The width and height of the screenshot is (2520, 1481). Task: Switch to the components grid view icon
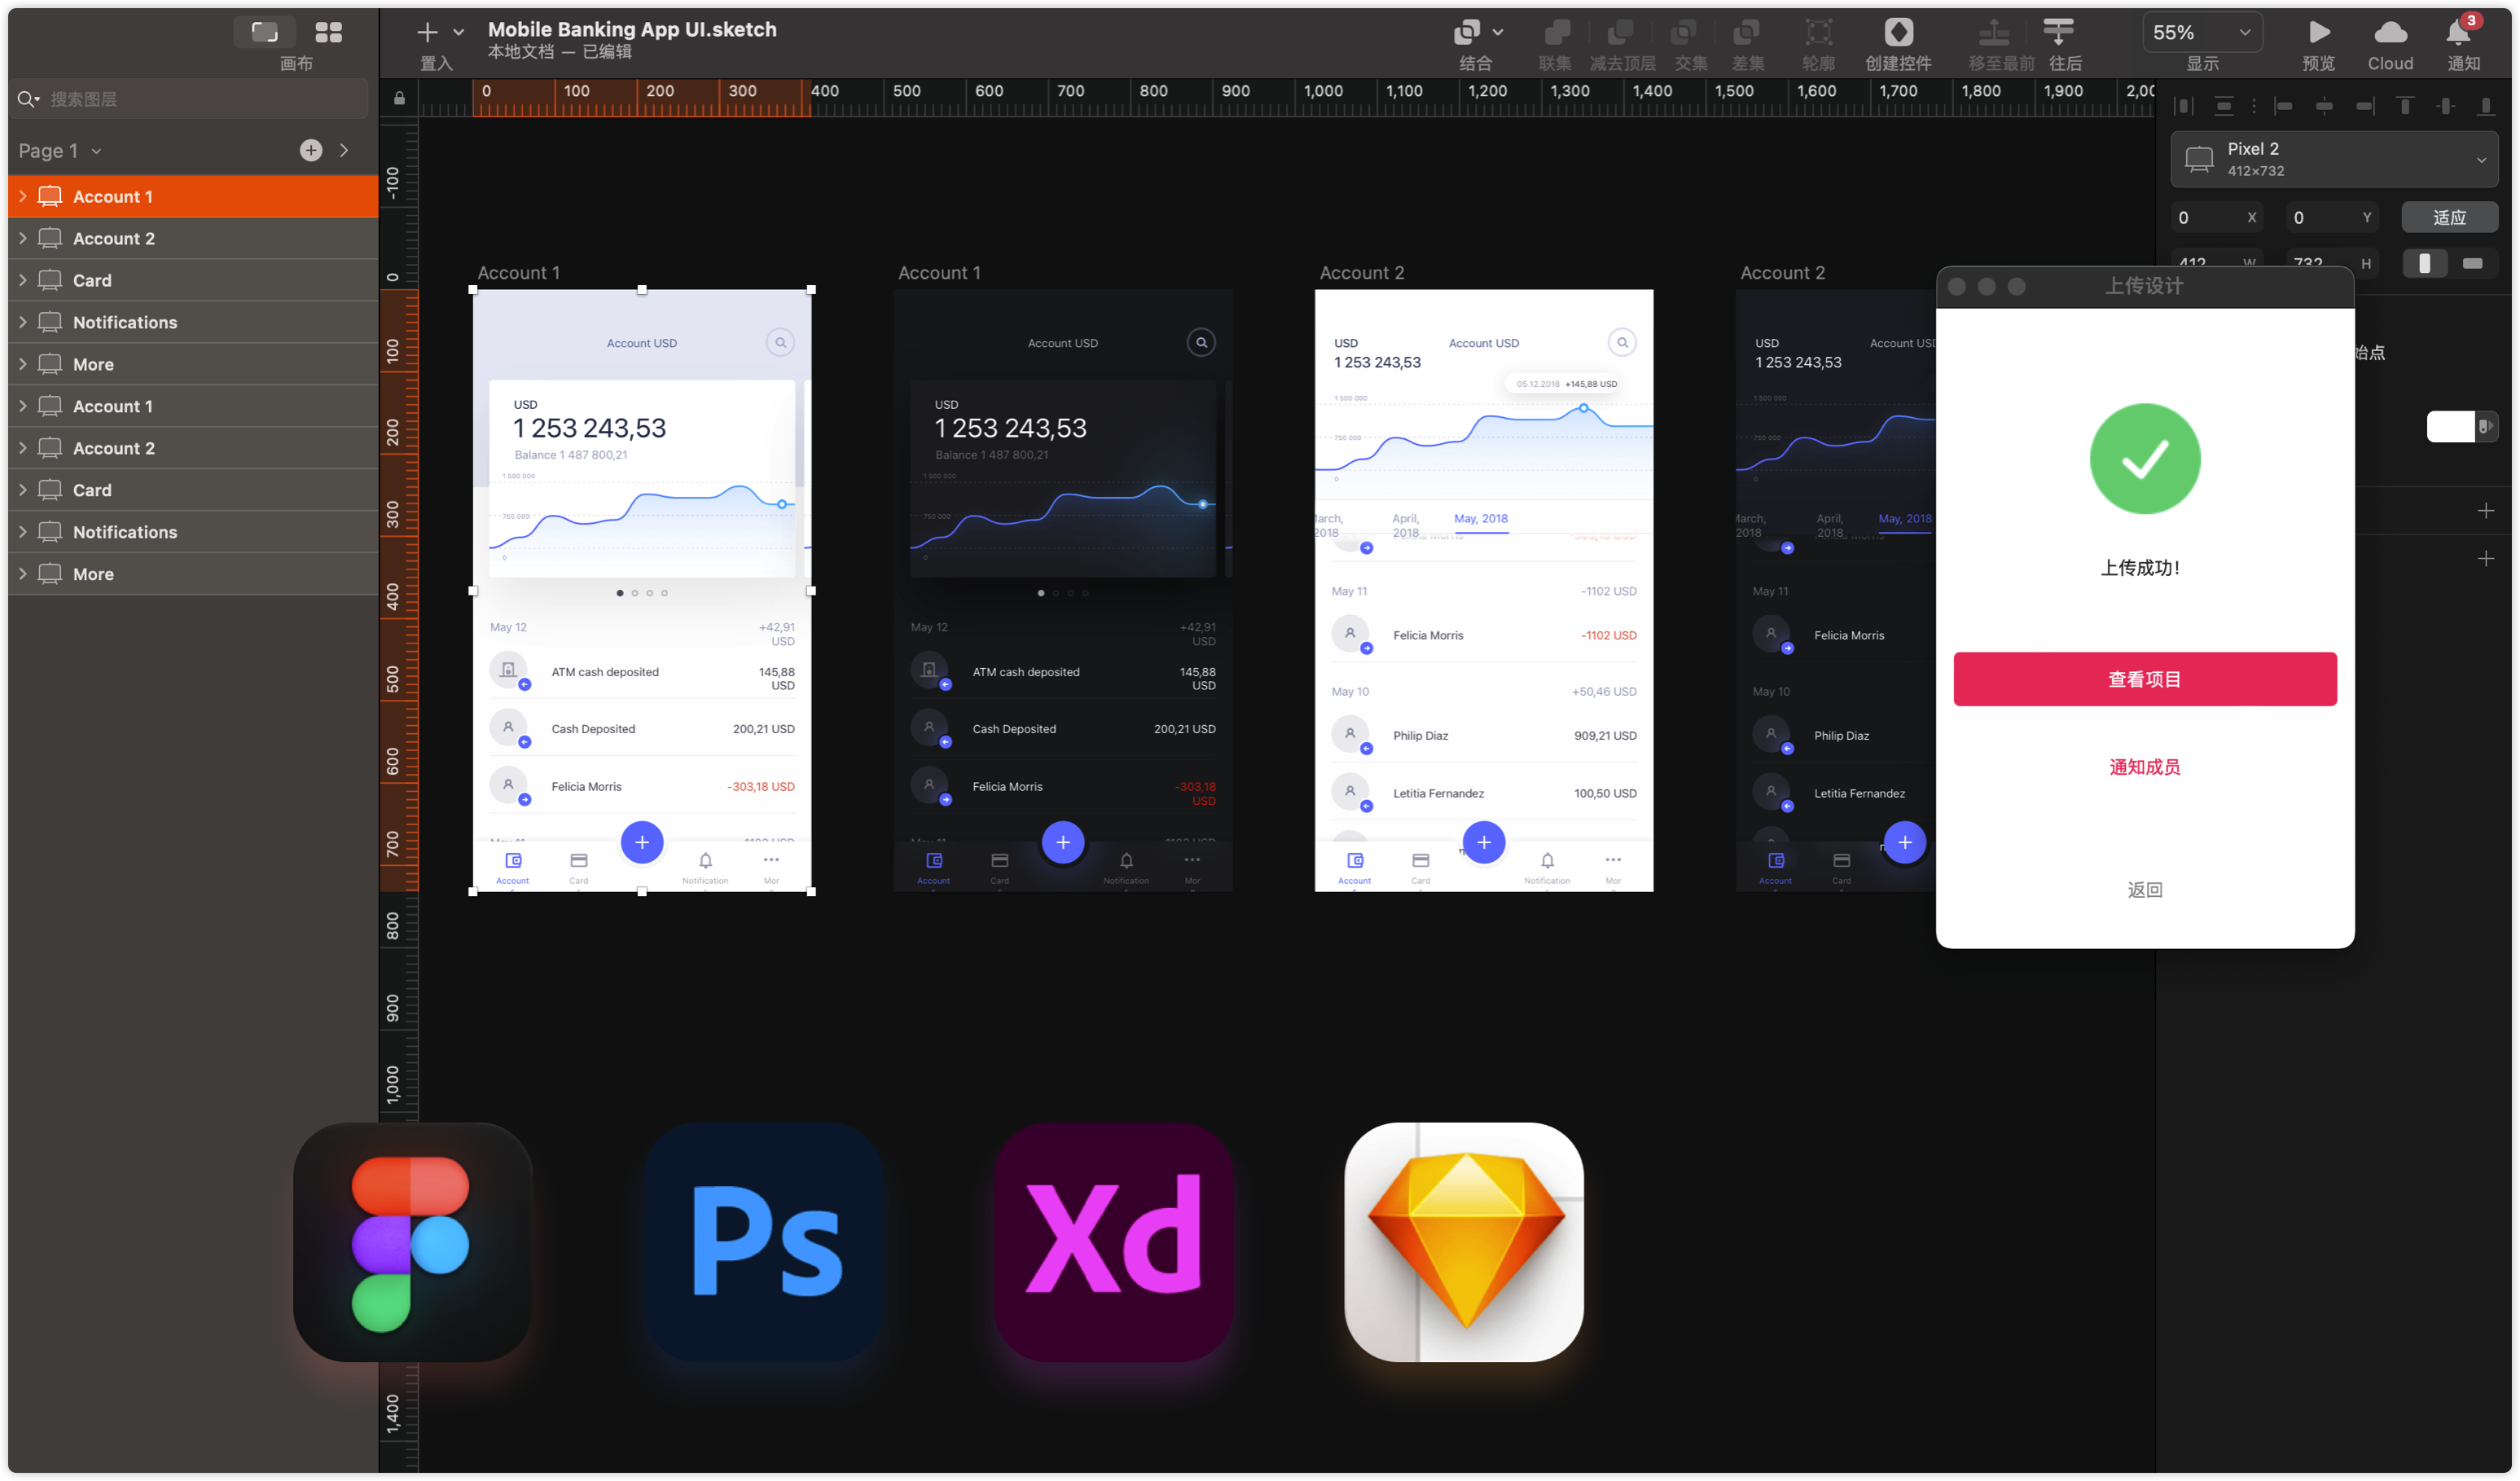pos(328,32)
